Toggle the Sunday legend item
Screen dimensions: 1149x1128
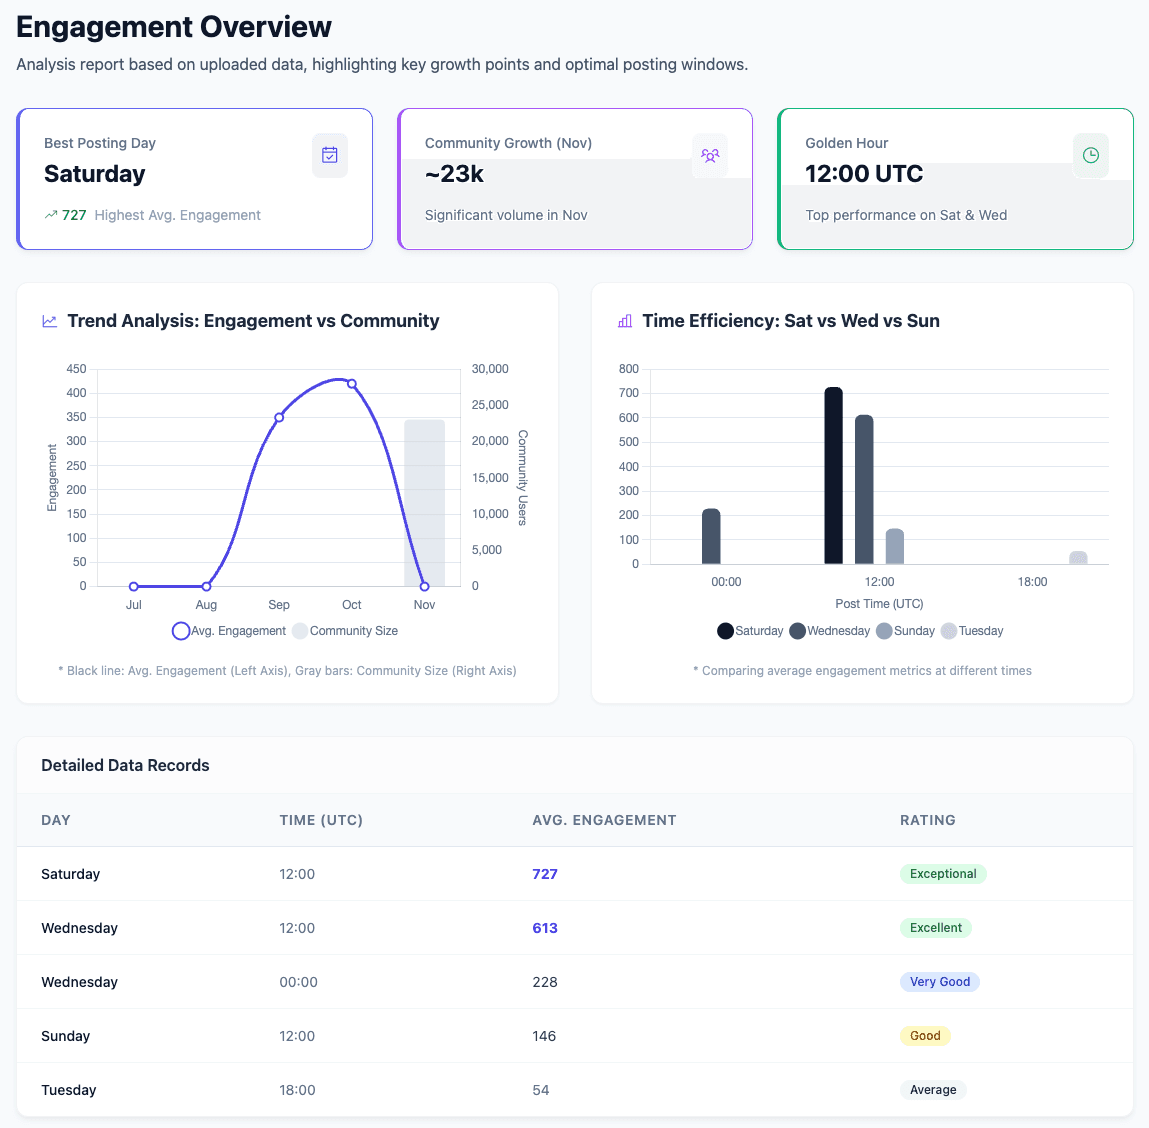905,631
